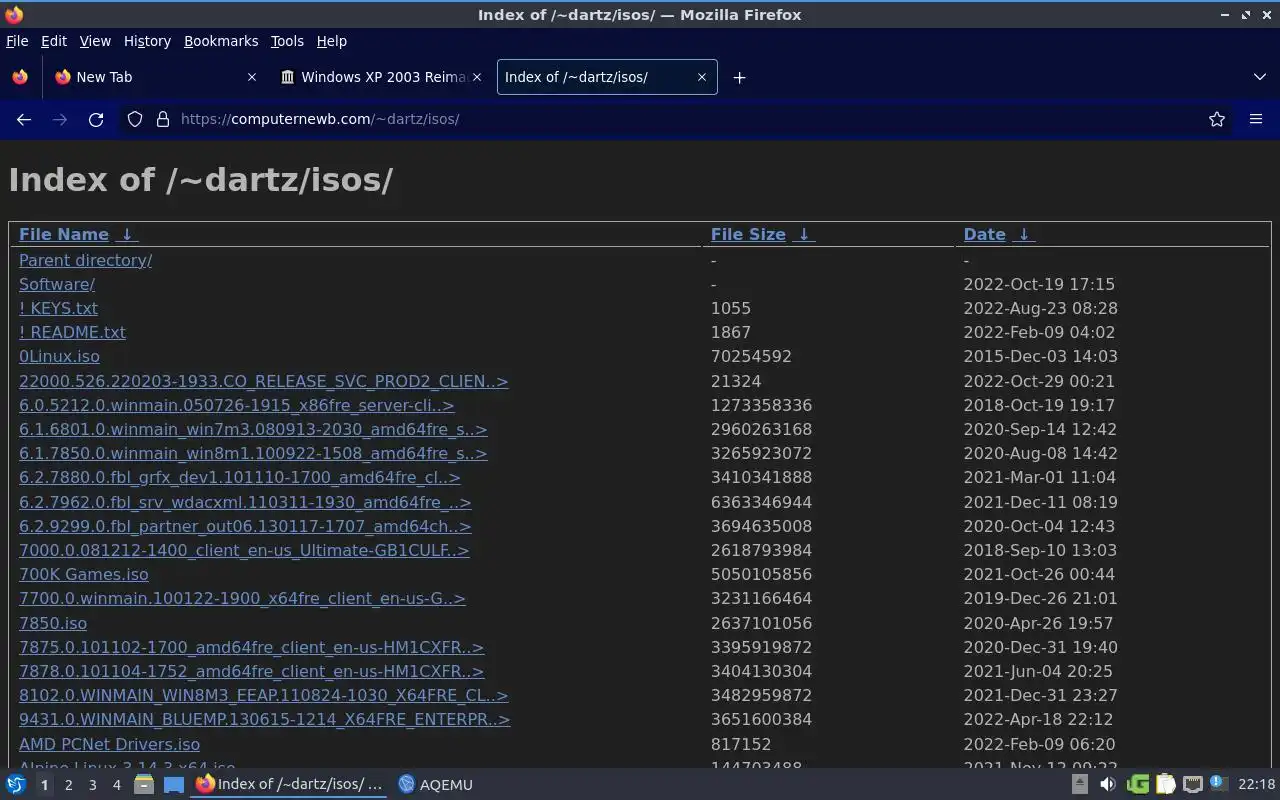Open the tracking protection shield icon
This screenshot has width=1280, height=800.
tap(135, 119)
